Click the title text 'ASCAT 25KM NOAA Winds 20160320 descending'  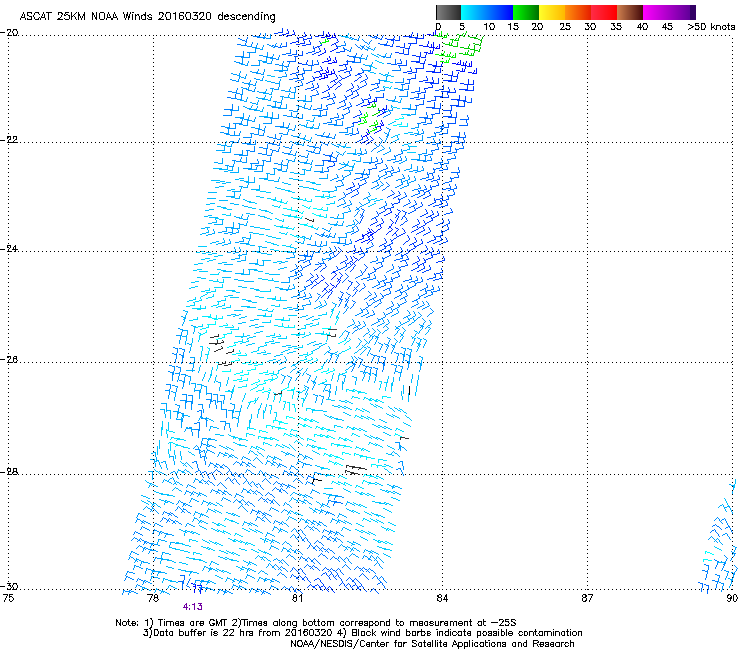[x=147, y=17]
